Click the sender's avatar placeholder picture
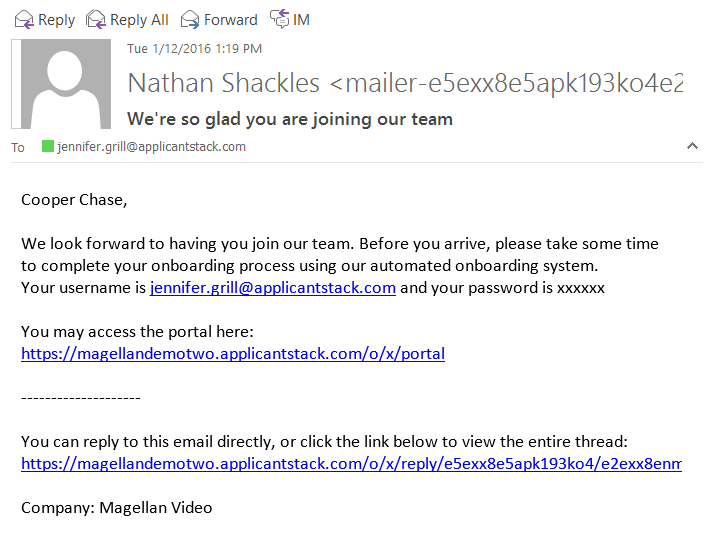This screenshot has width=708, height=537. tap(66, 85)
